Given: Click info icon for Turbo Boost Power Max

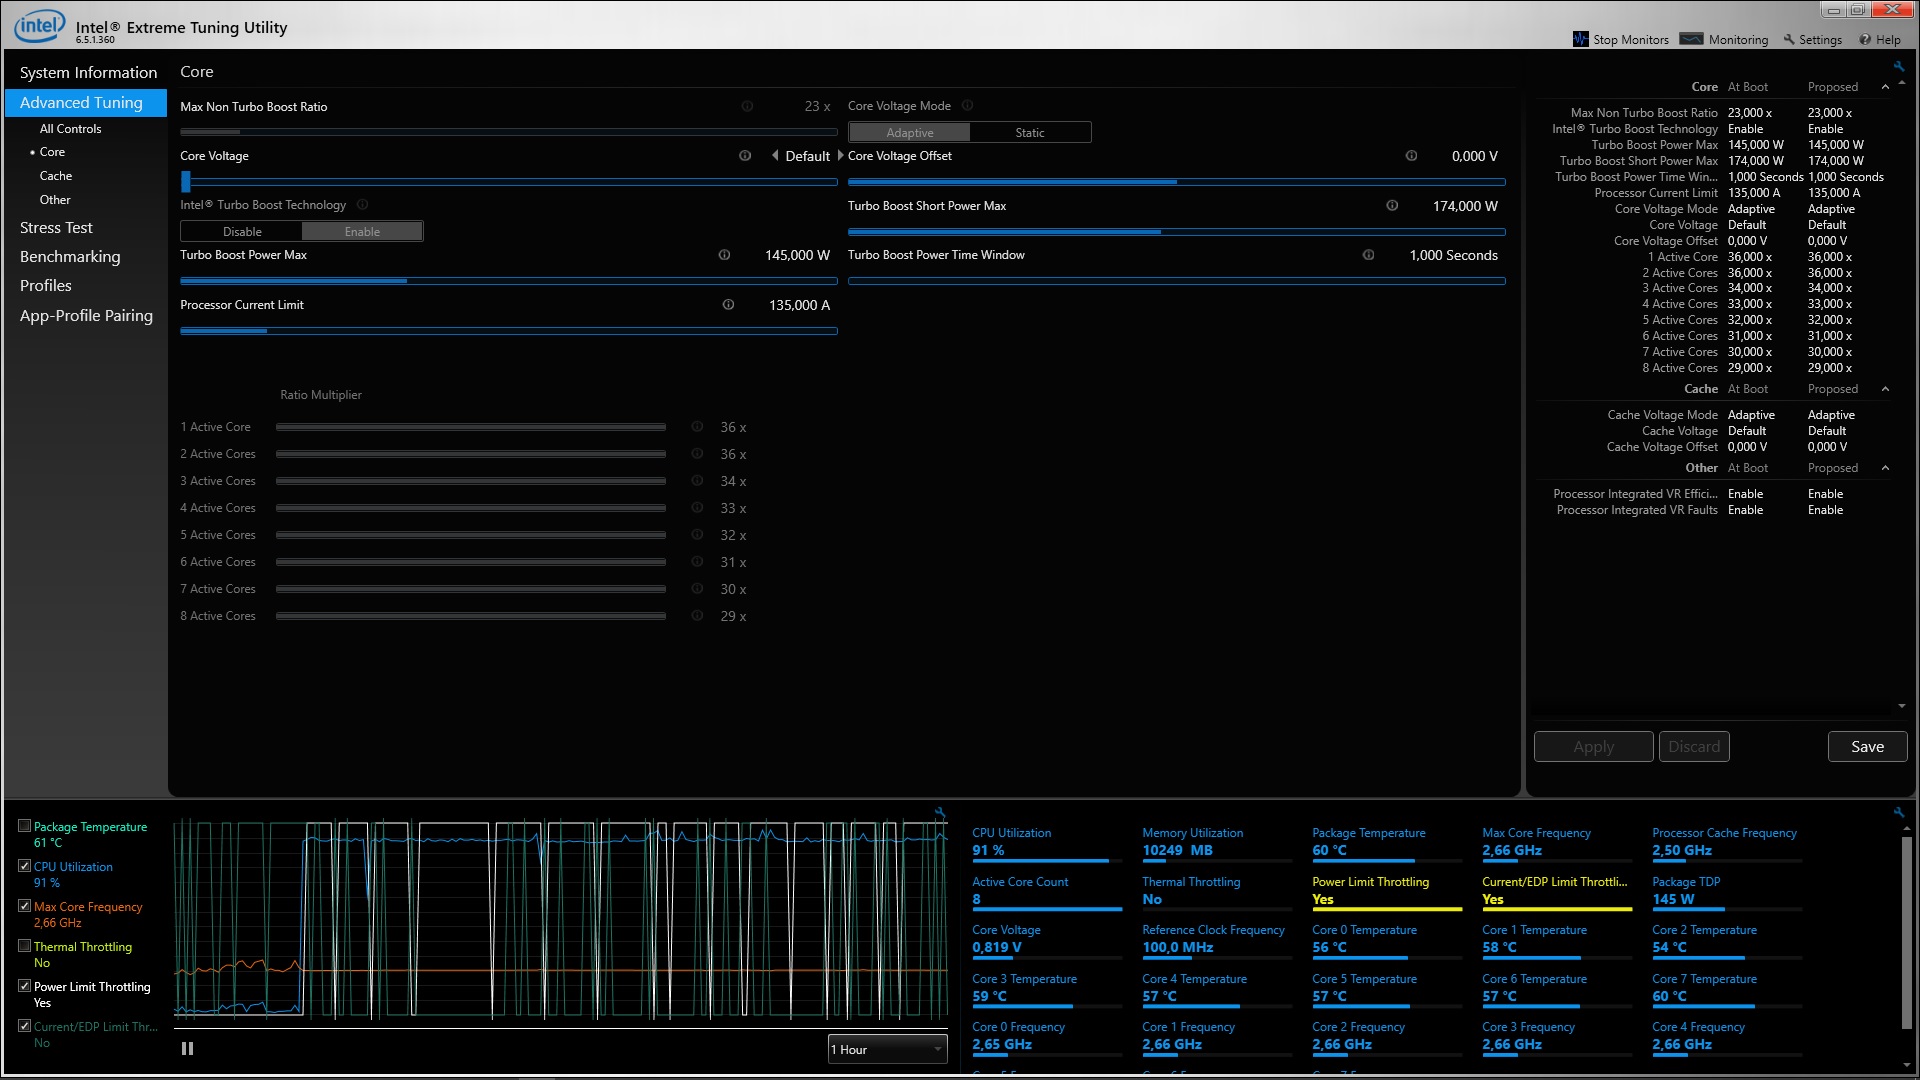Looking at the screenshot, I should 724,255.
